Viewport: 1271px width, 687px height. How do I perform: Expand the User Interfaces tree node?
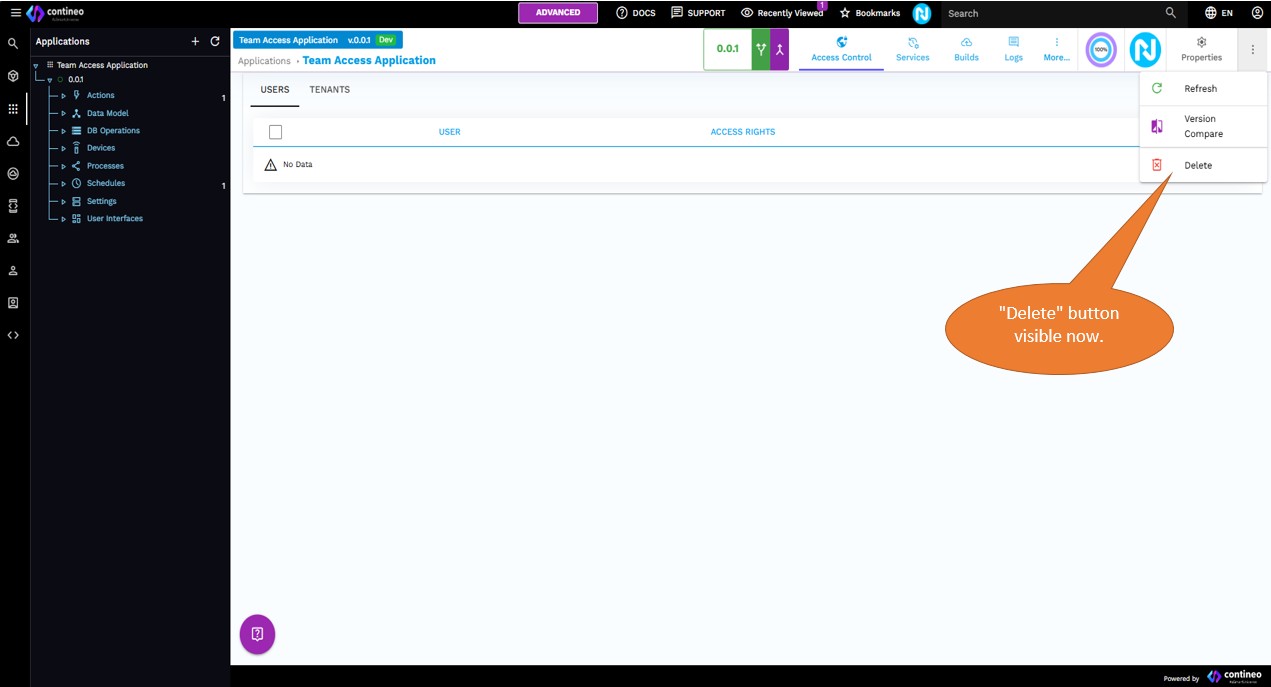click(64, 219)
